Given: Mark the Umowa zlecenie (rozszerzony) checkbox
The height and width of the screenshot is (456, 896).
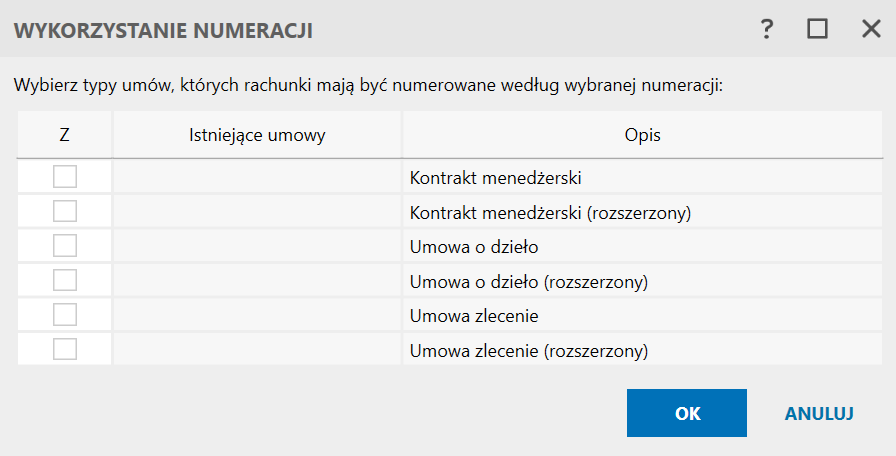Looking at the screenshot, I should pyautogui.click(x=65, y=349).
